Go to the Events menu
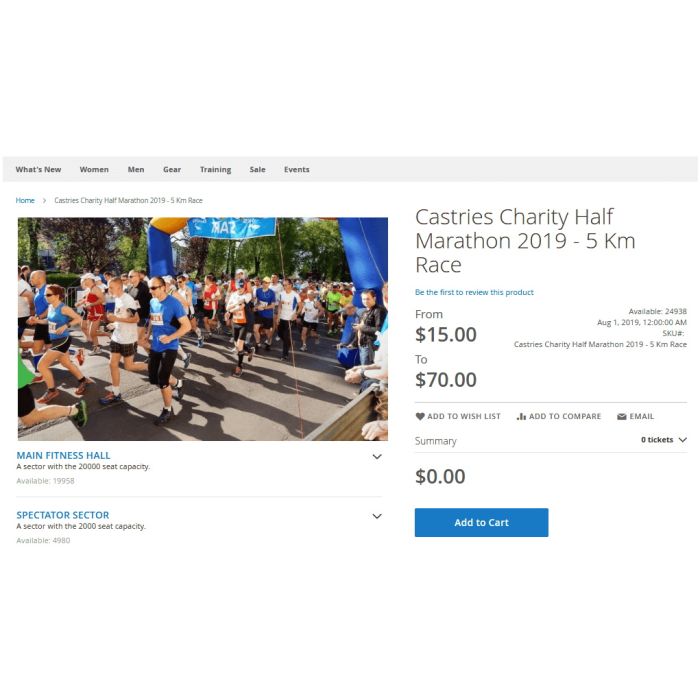This screenshot has width=700, height=700. [x=296, y=170]
